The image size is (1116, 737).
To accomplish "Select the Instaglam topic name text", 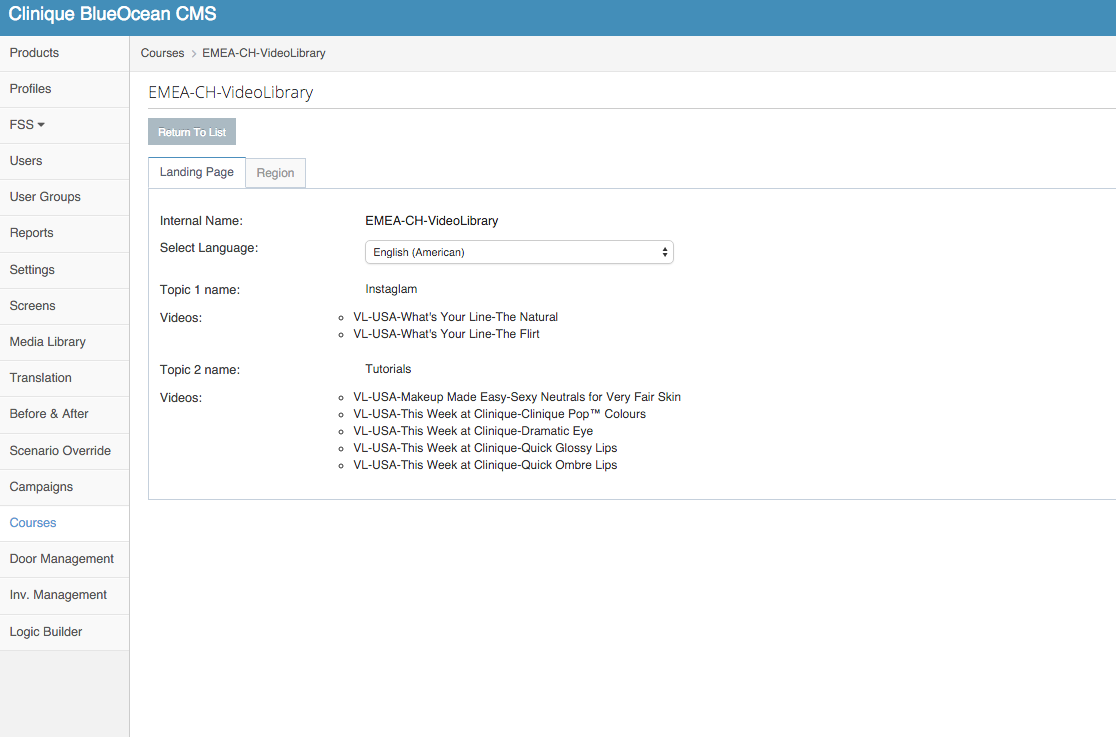I will (x=391, y=289).
